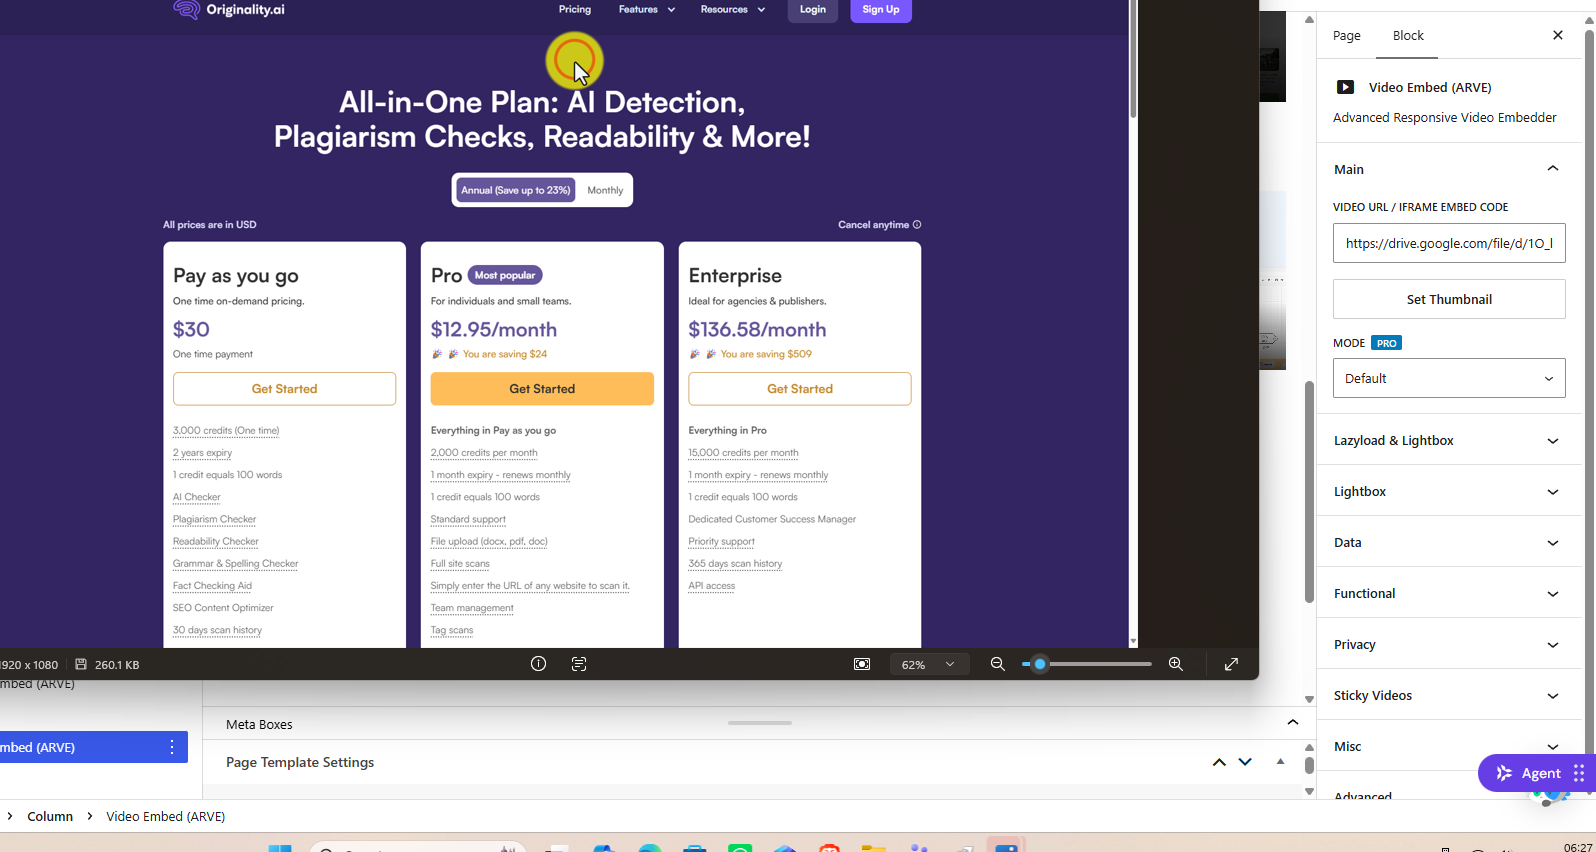
Task: Click the save icon beside 260.1 KB
Action: 81,664
